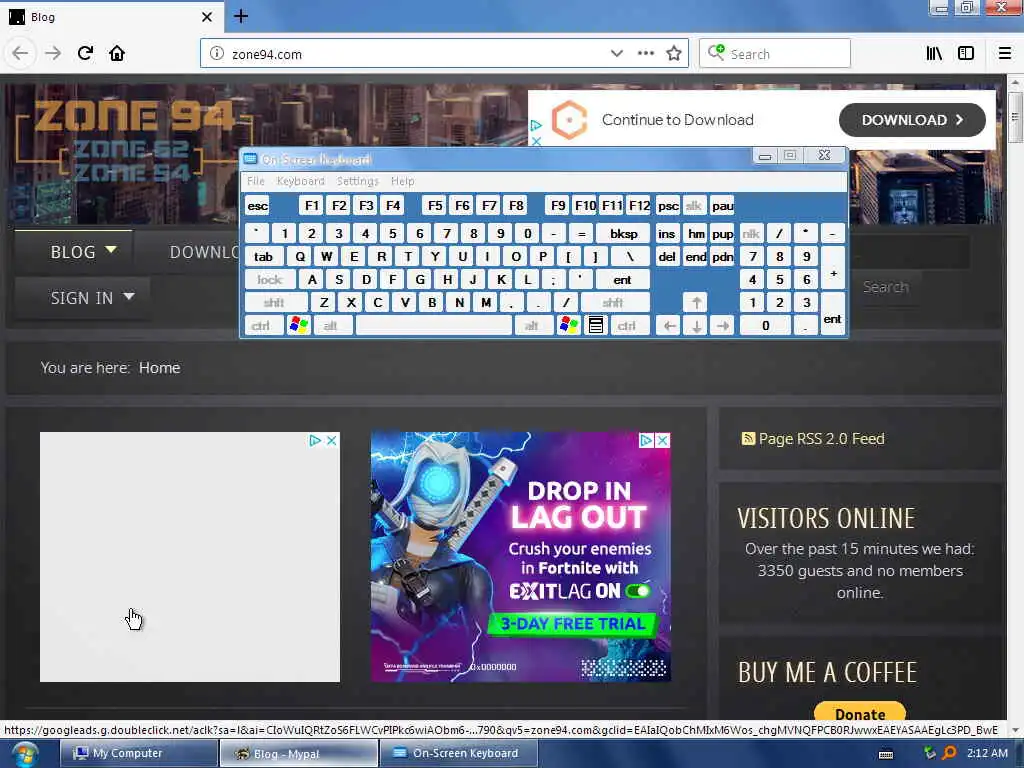This screenshot has width=1024, height=768.
Task: Bookmark this page with the star icon
Action: point(674,54)
